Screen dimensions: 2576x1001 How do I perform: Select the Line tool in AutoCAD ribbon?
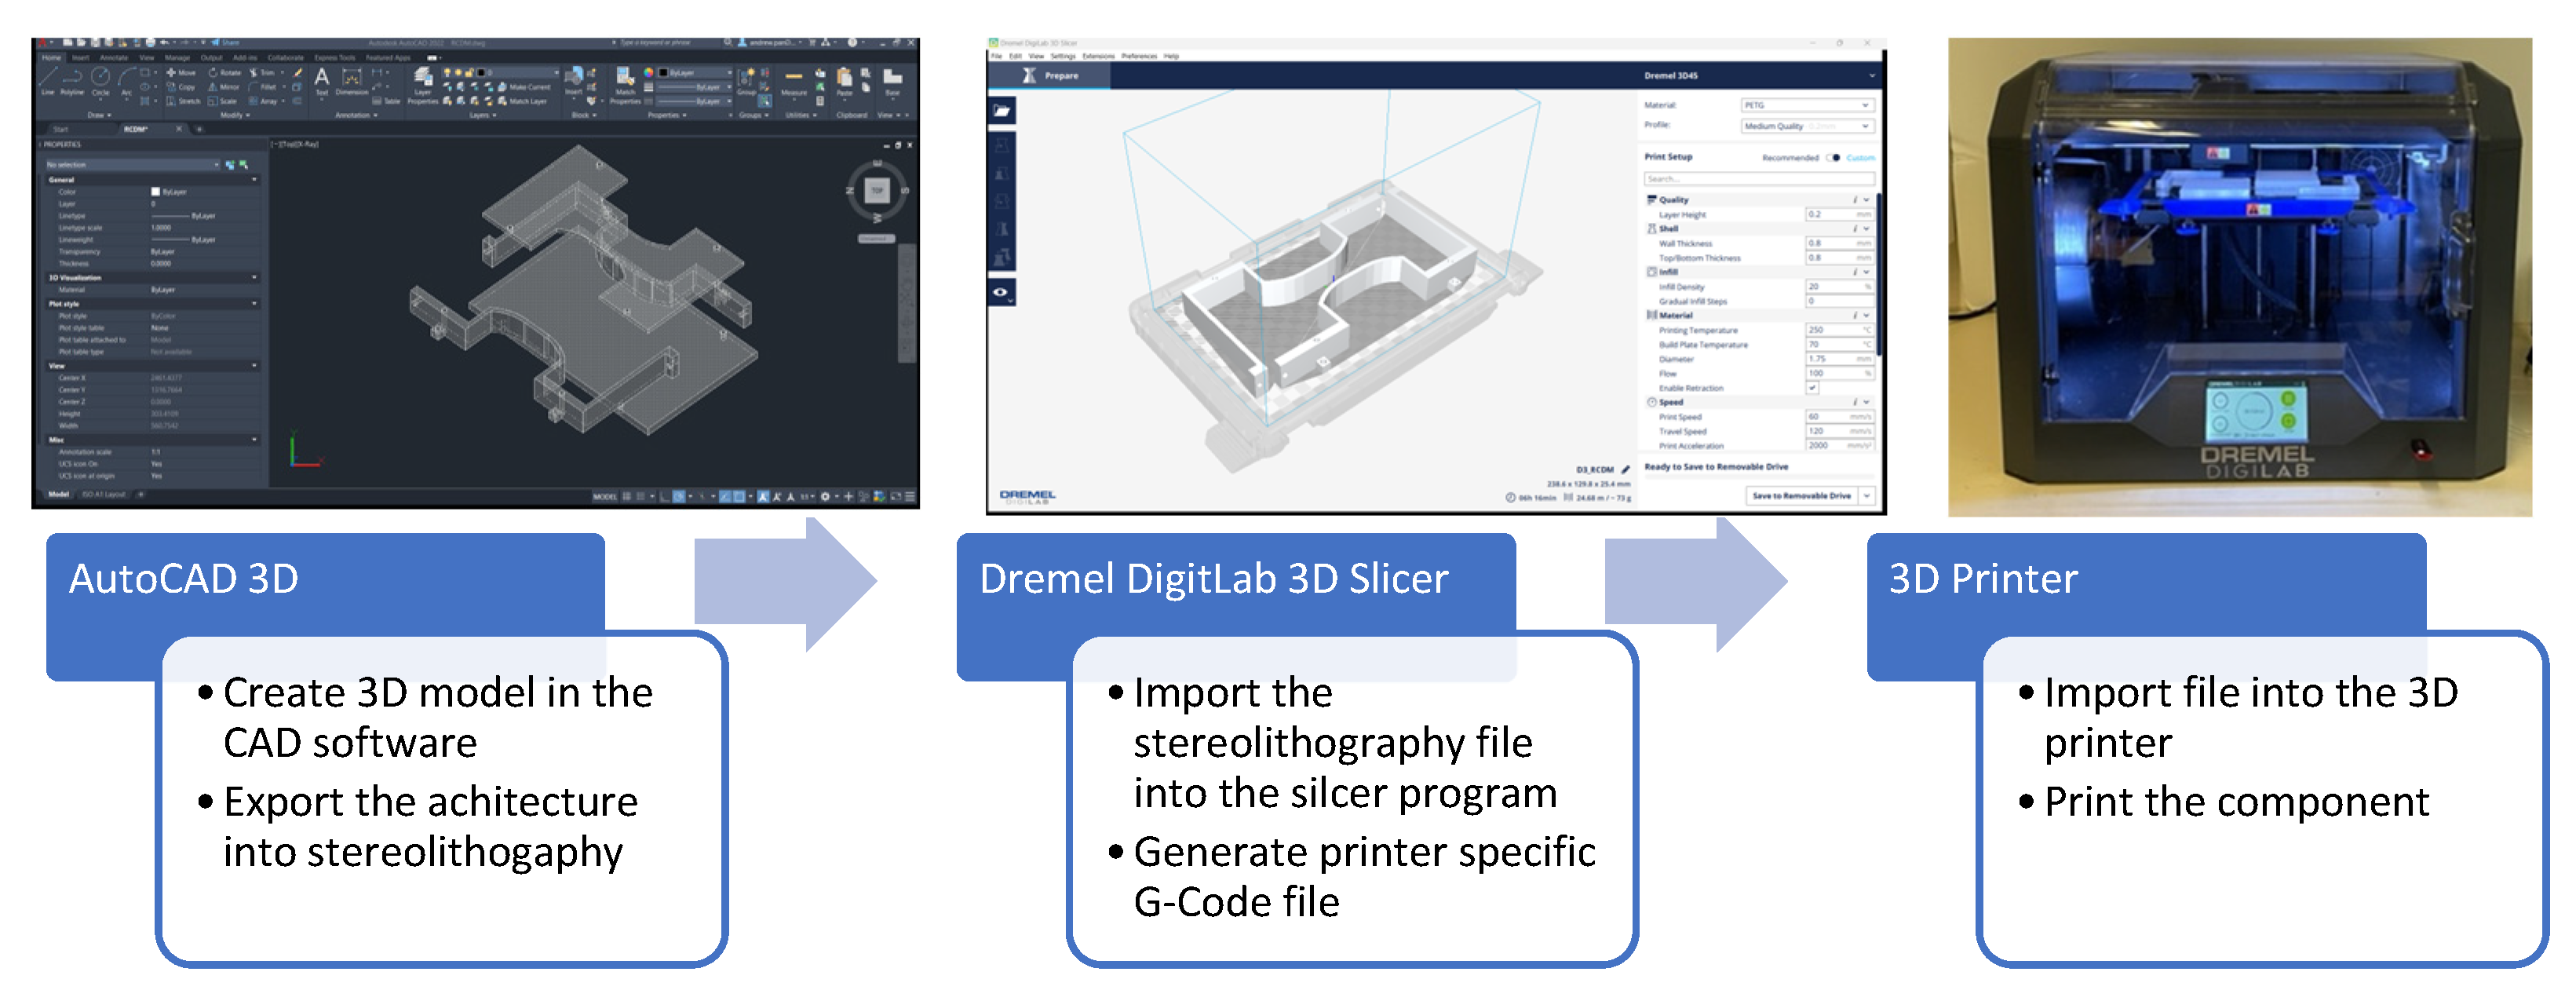tap(48, 78)
